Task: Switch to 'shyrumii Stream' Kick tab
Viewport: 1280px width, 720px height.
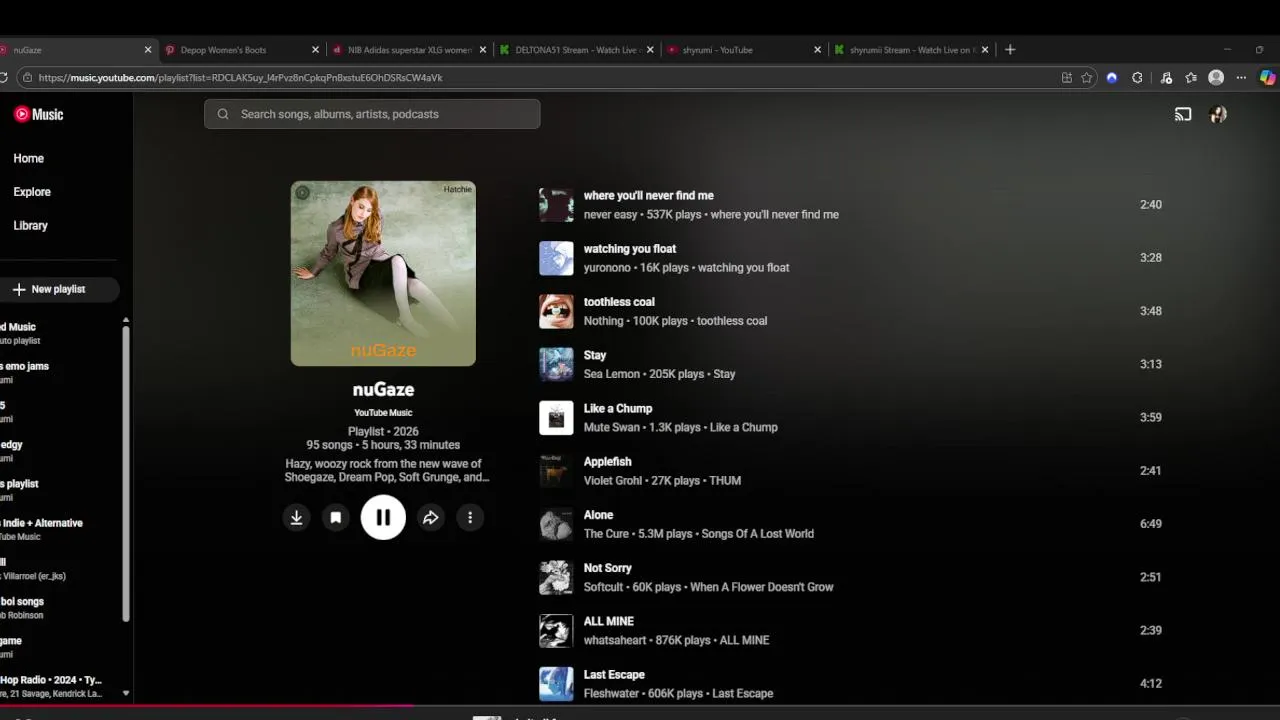Action: tap(911, 50)
